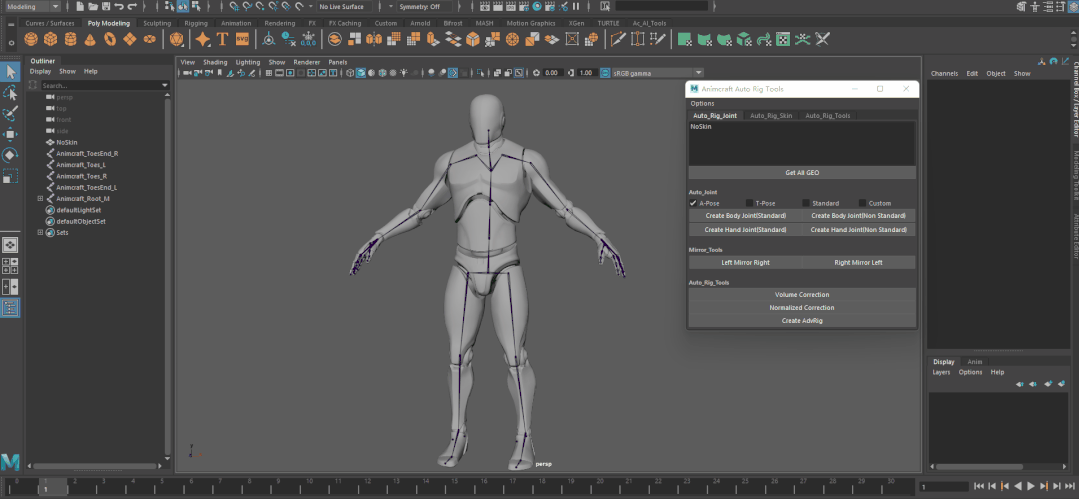Click the shelf settings gear icon

pos(10,43)
